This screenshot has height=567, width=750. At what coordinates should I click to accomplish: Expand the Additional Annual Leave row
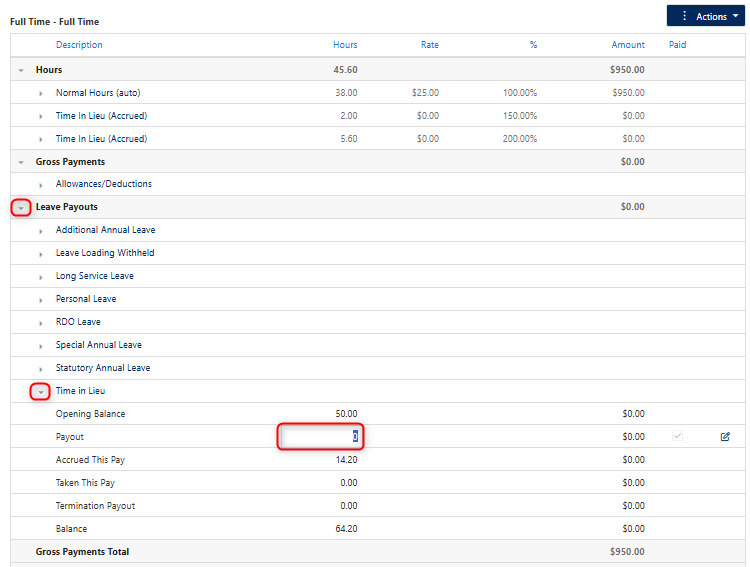41,231
